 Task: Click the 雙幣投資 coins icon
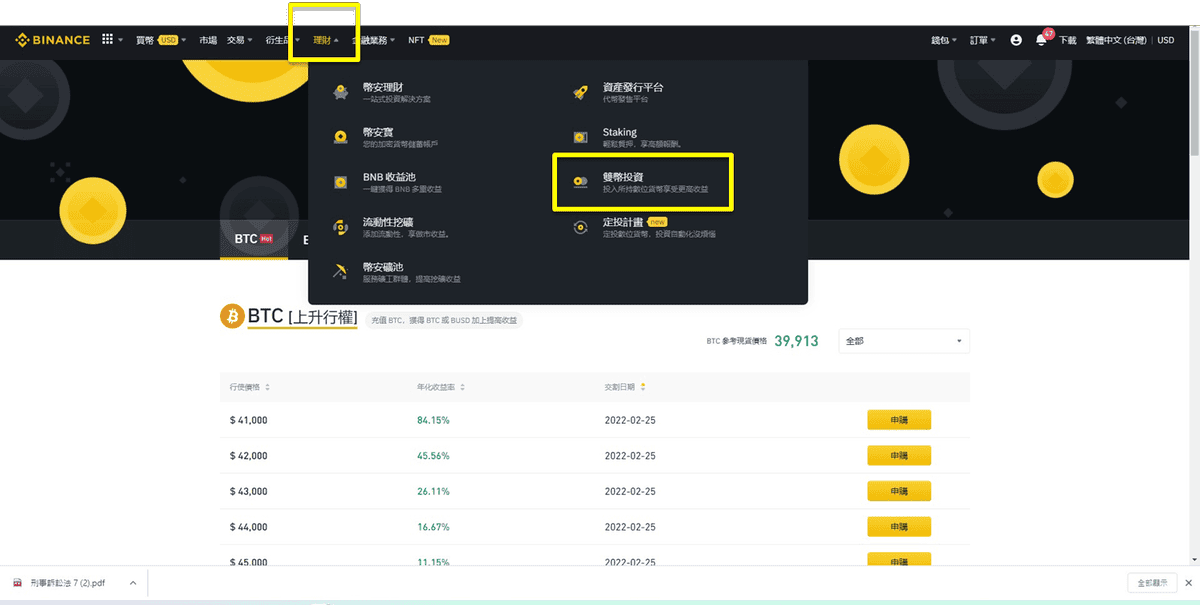tap(580, 181)
